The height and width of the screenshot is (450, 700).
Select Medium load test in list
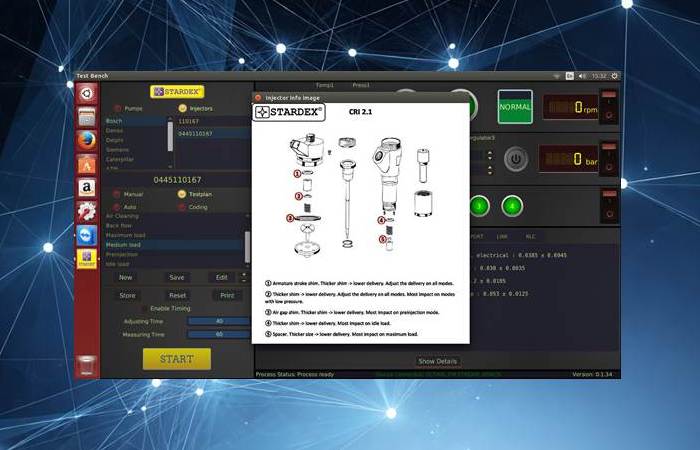(127, 244)
